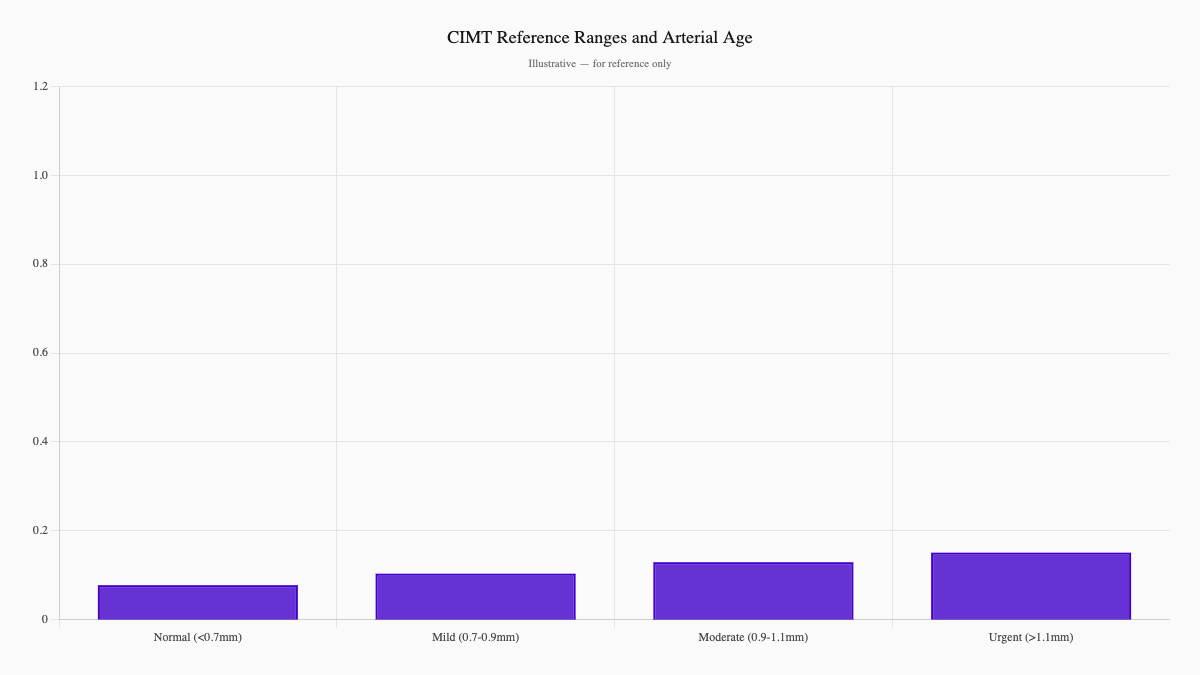Click the 0 y-axis tick label
This screenshot has width=1200, height=675.
44,618
